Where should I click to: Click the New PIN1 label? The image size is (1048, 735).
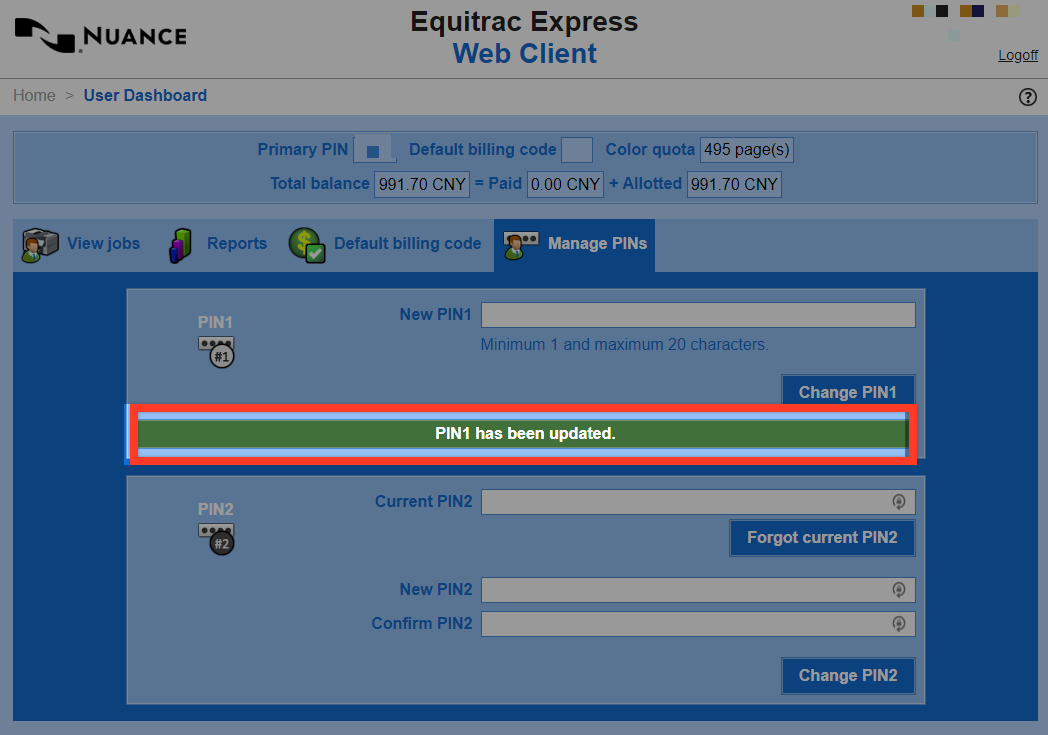pos(436,315)
